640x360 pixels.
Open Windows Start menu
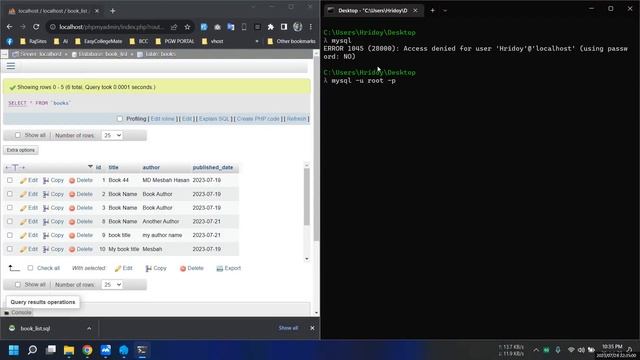coord(14,350)
